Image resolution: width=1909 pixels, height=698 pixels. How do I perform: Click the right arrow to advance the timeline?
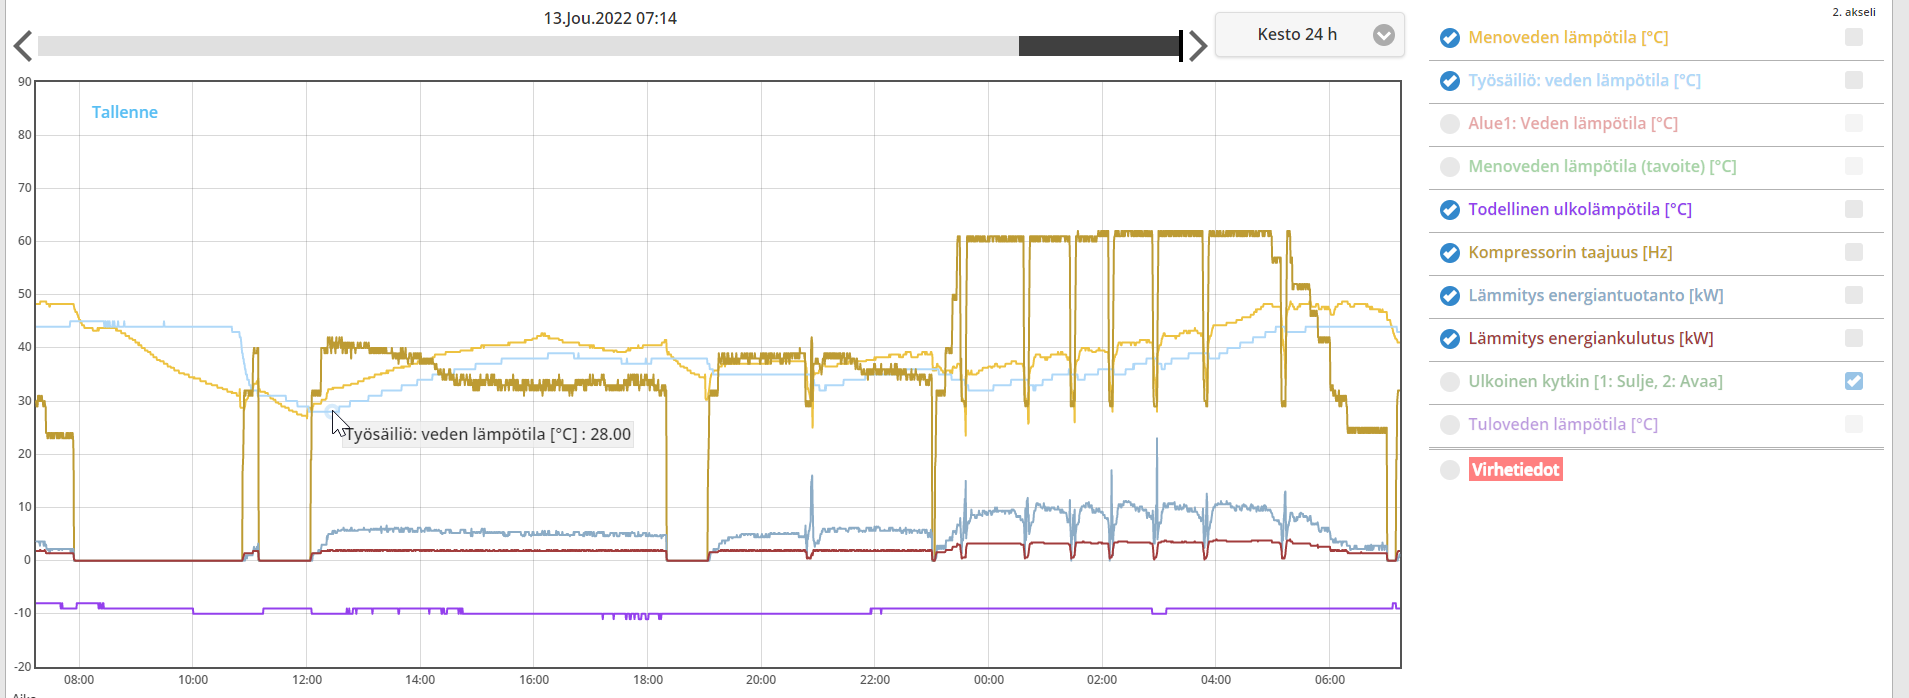(x=1197, y=46)
